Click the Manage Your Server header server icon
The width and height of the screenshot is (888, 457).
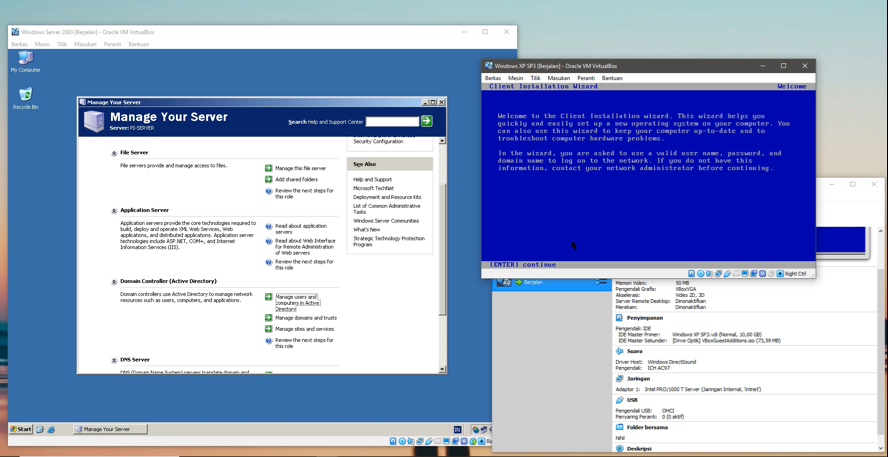tap(94, 121)
